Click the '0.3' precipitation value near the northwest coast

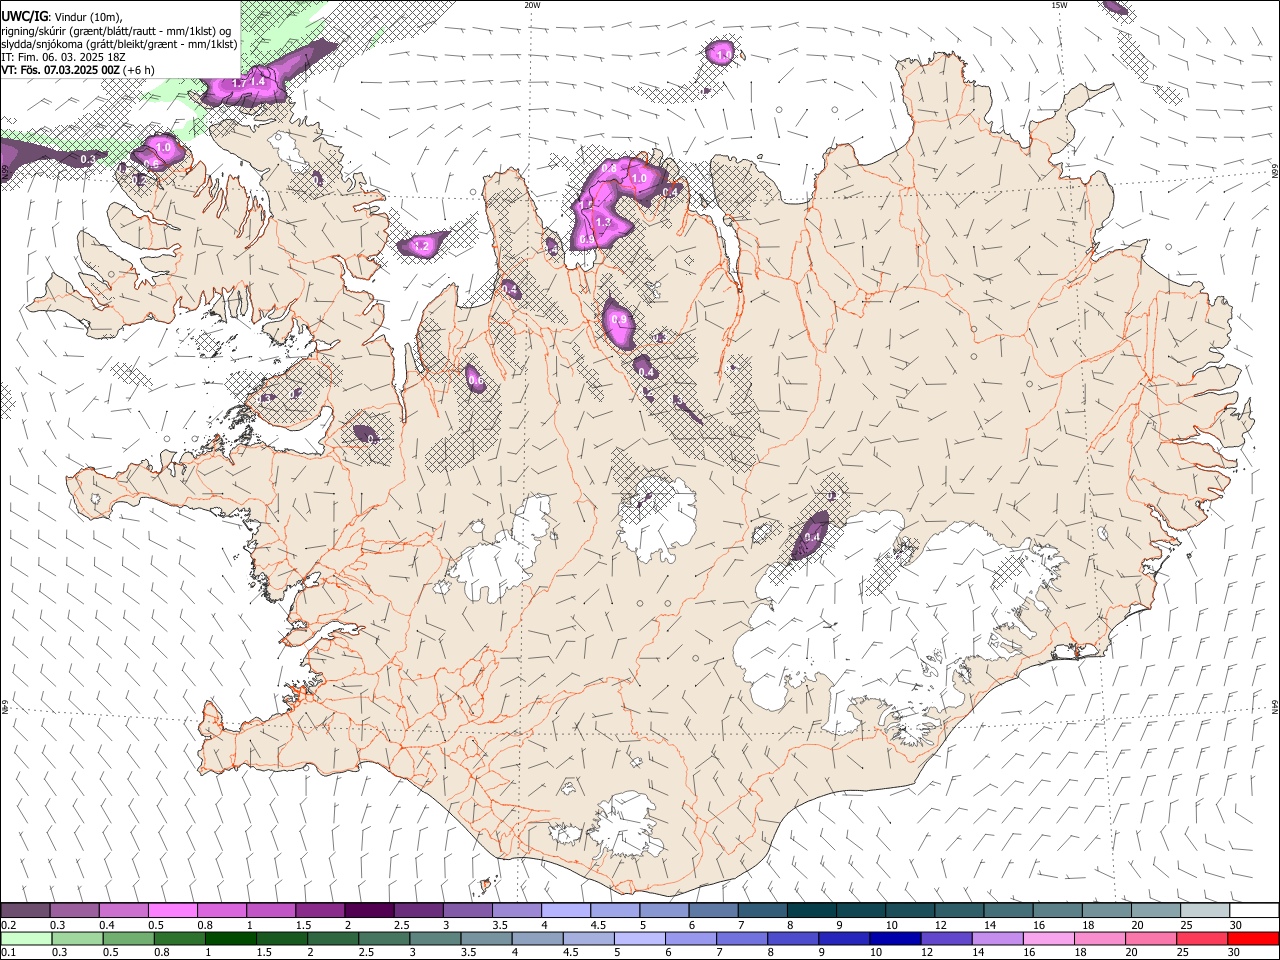tap(88, 159)
